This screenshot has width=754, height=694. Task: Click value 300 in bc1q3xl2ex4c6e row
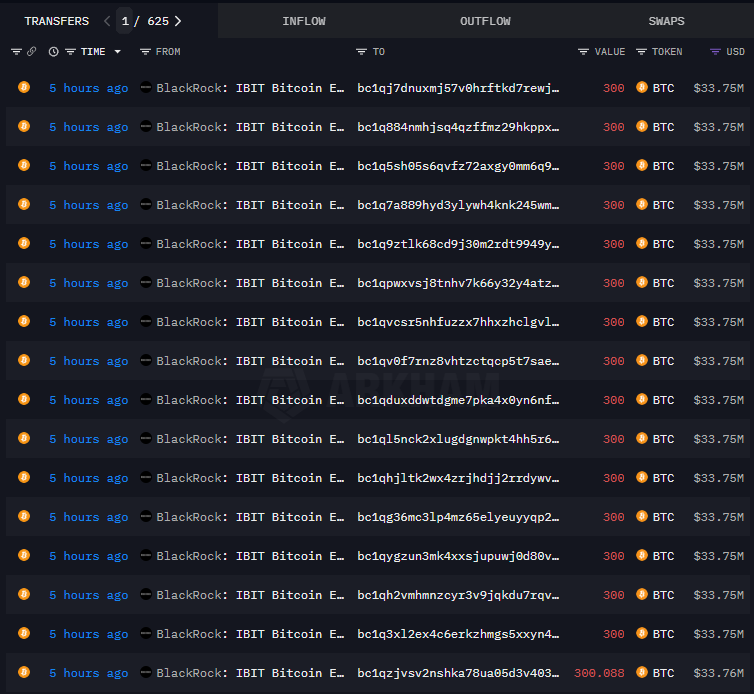pos(614,633)
